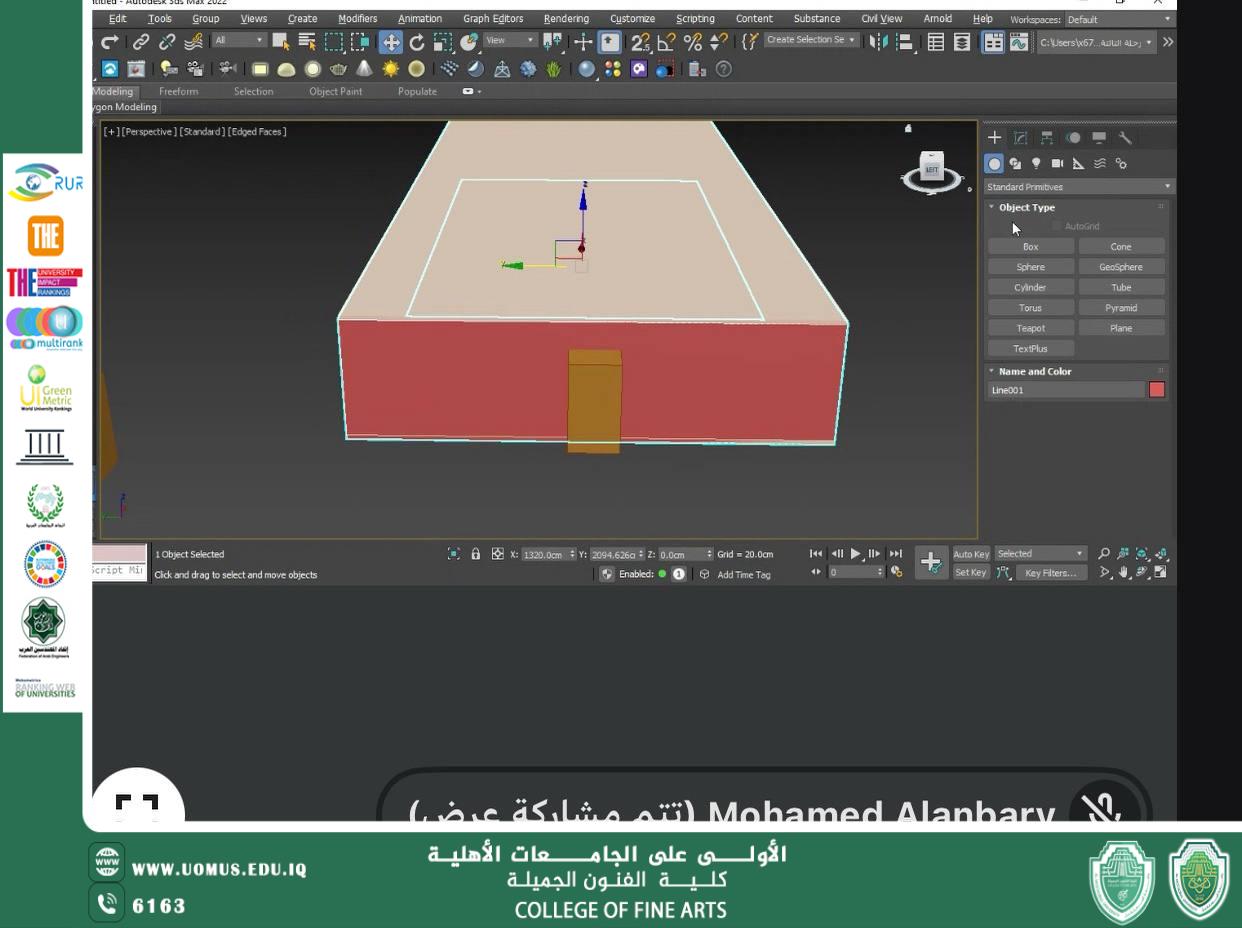Click the red object color swatch
1242x928 pixels.
pyautogui.click(x=1157, y=390)
